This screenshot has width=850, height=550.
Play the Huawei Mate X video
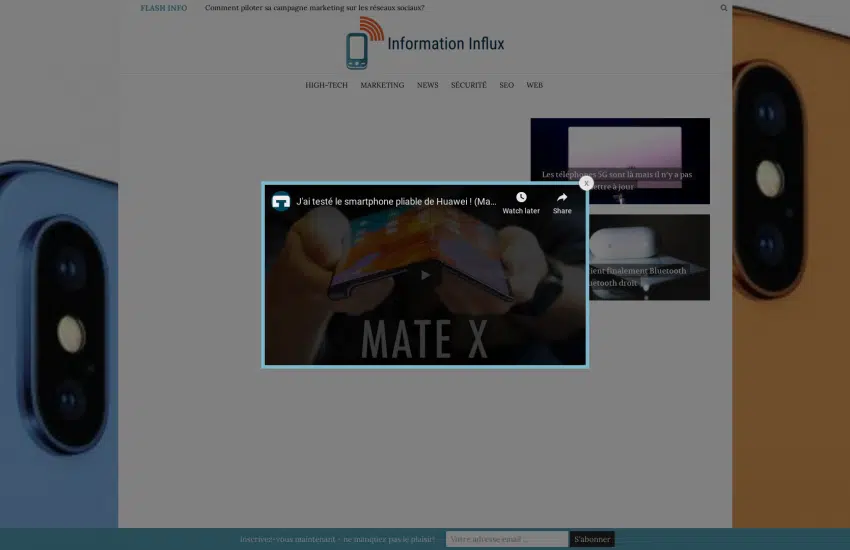pyautogui.click(x=425, y=275)
